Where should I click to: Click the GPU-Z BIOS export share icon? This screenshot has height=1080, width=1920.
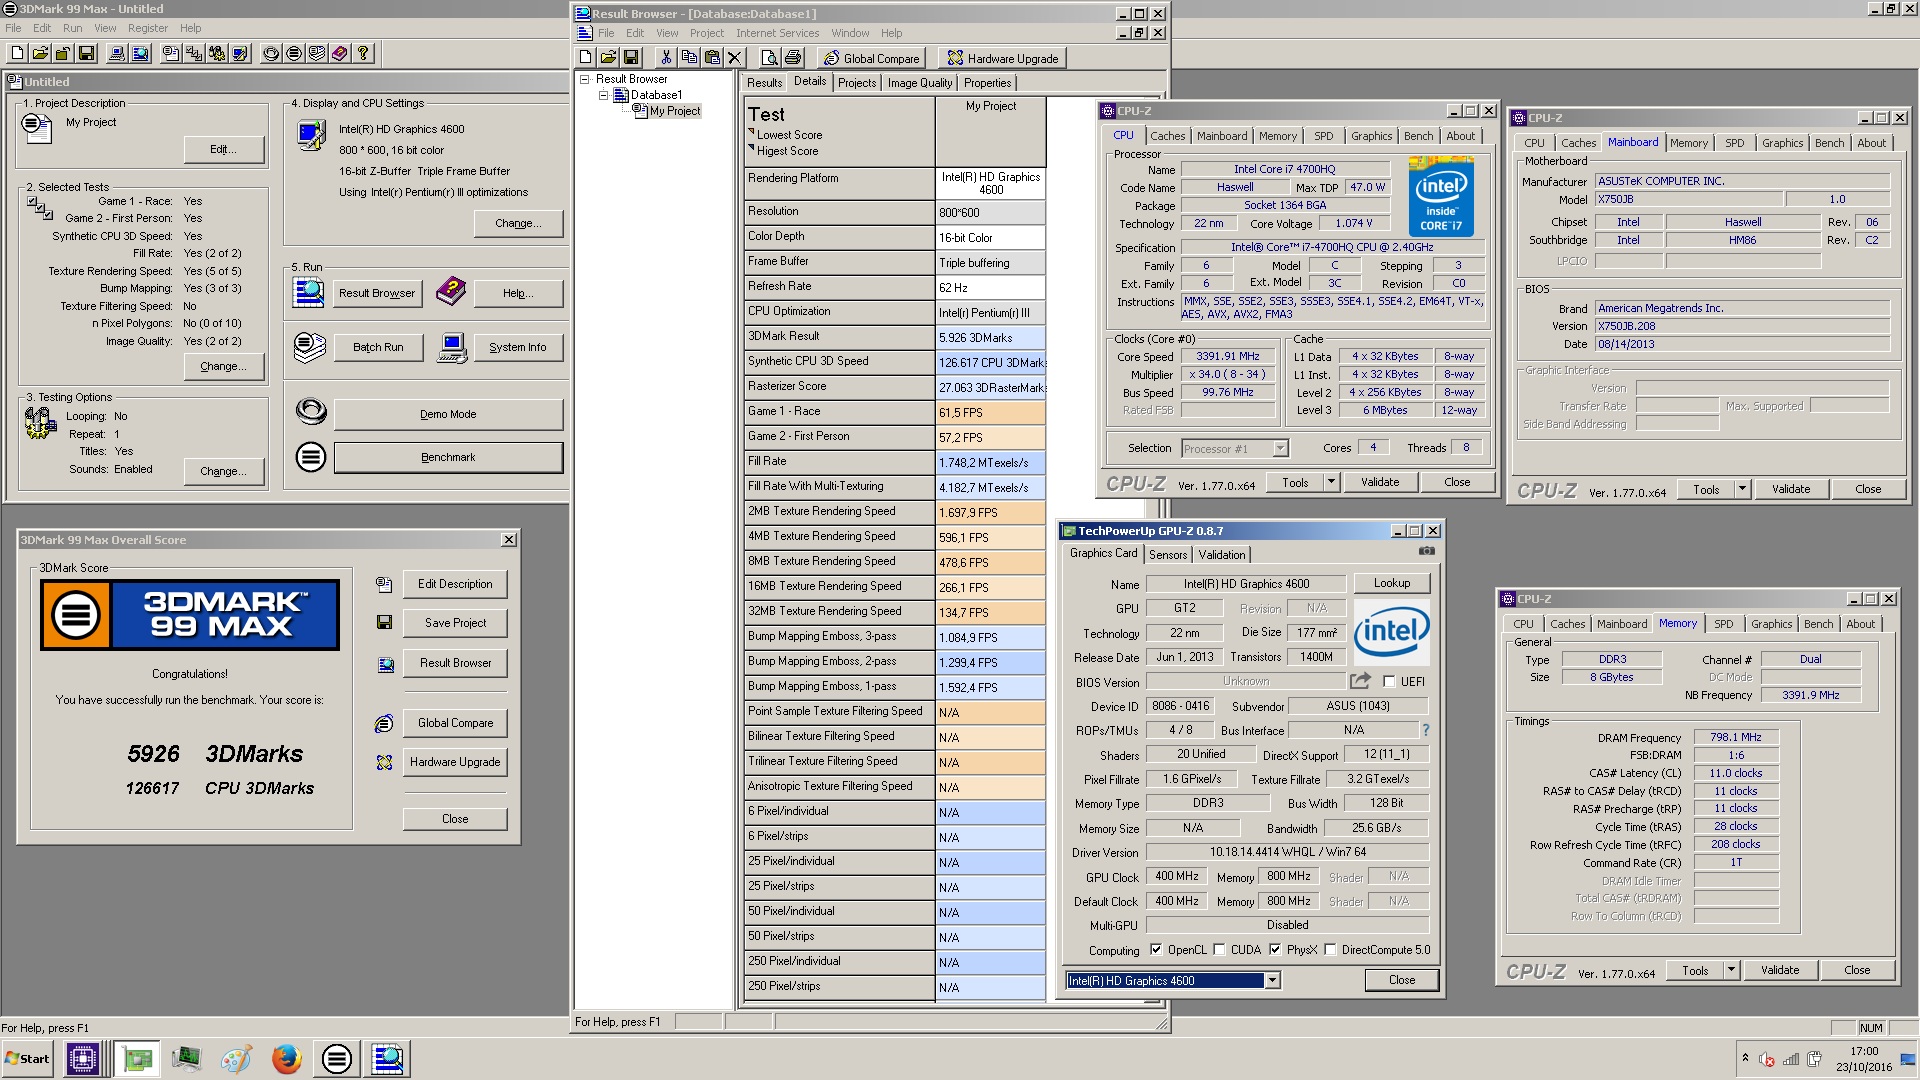click(x=1360, y=681)
